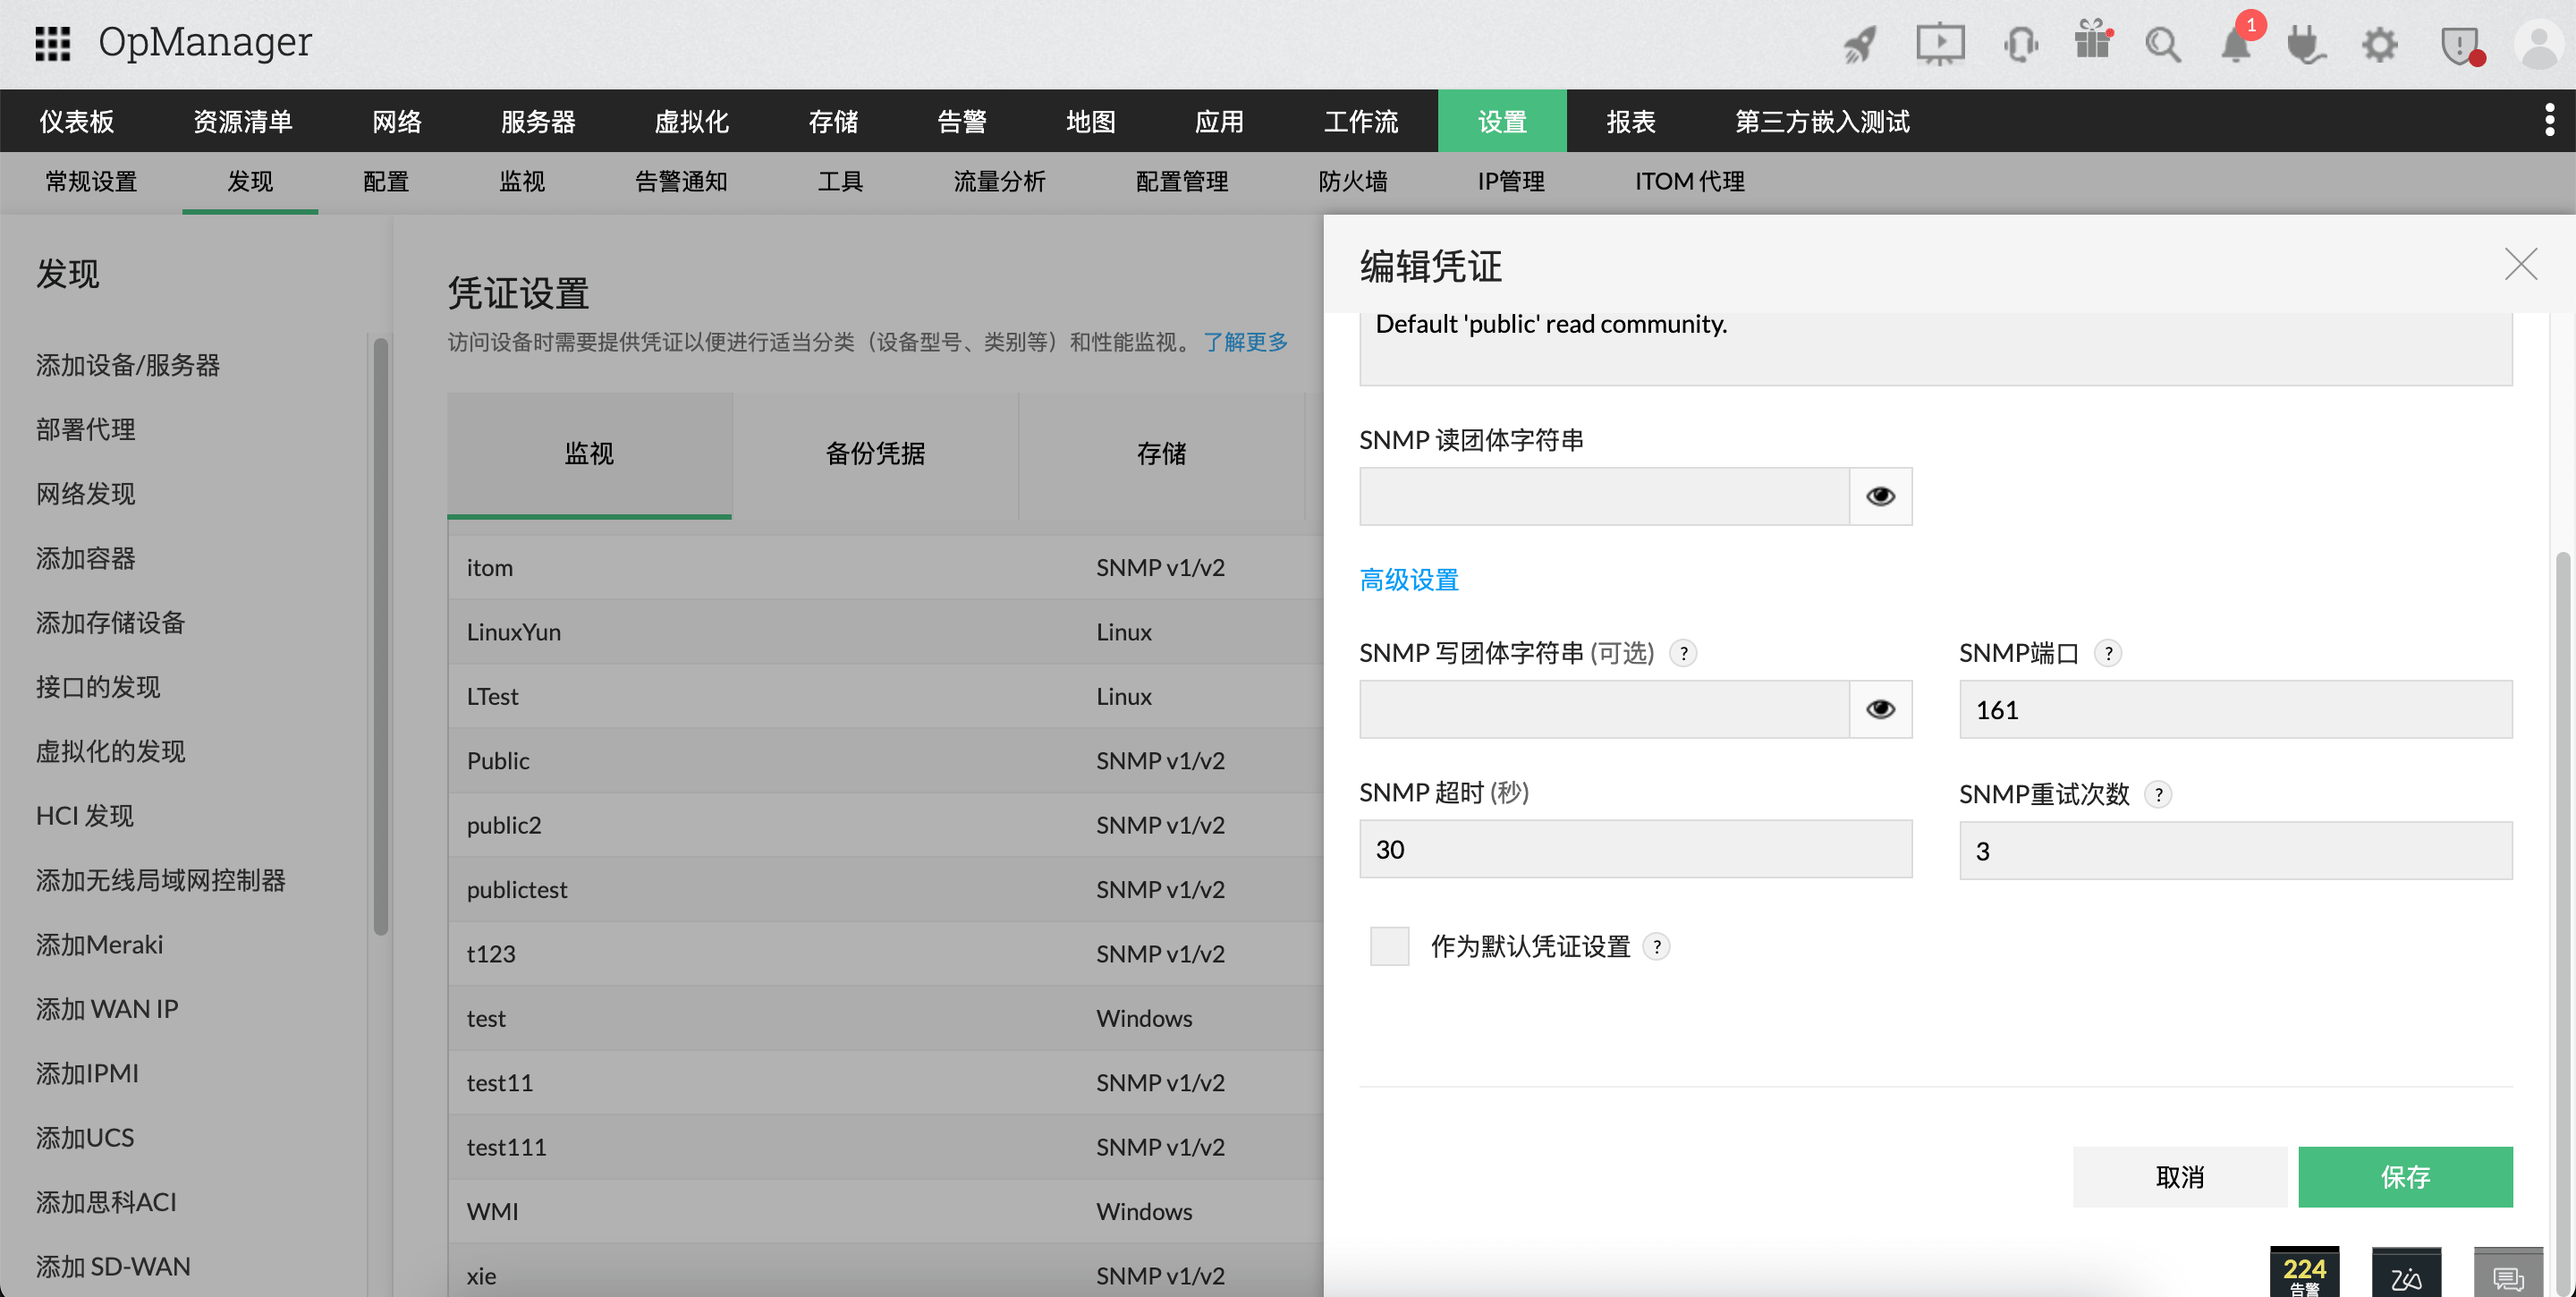This screenshot has height=1297, width=2576.
Task: Open the vertical three-dot overflow menu
Action: (2550, 119)
